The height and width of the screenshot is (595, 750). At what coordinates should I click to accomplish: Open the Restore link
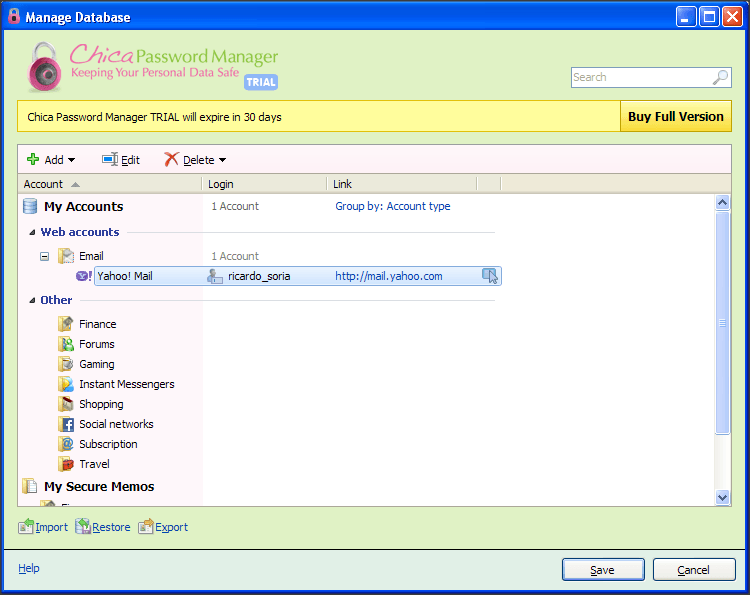point(111,527)
